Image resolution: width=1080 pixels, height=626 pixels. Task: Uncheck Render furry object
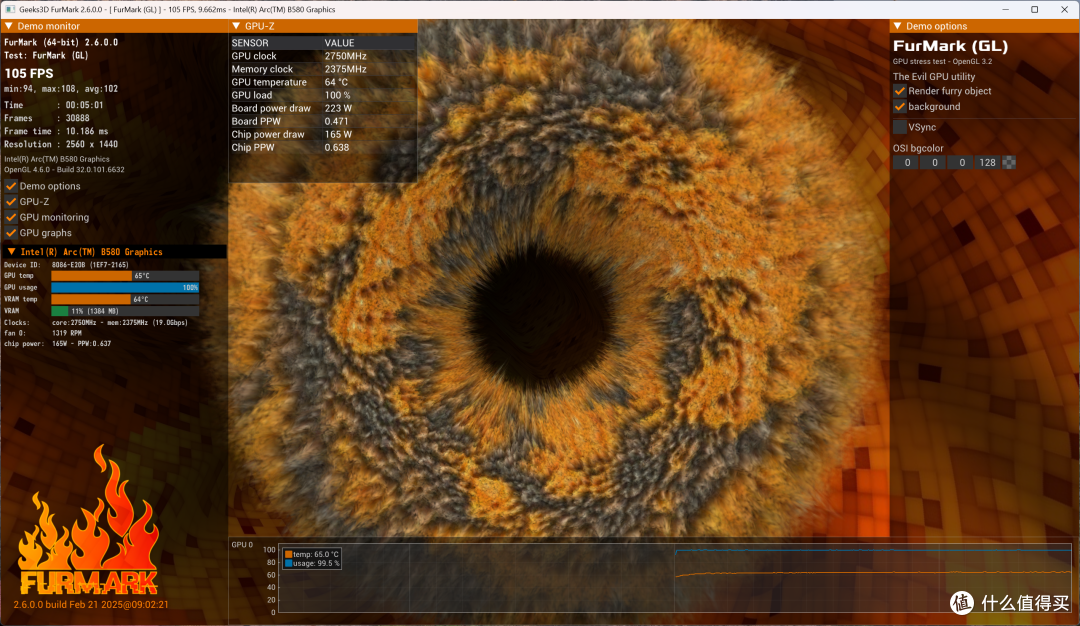click(x=900, y=91)
